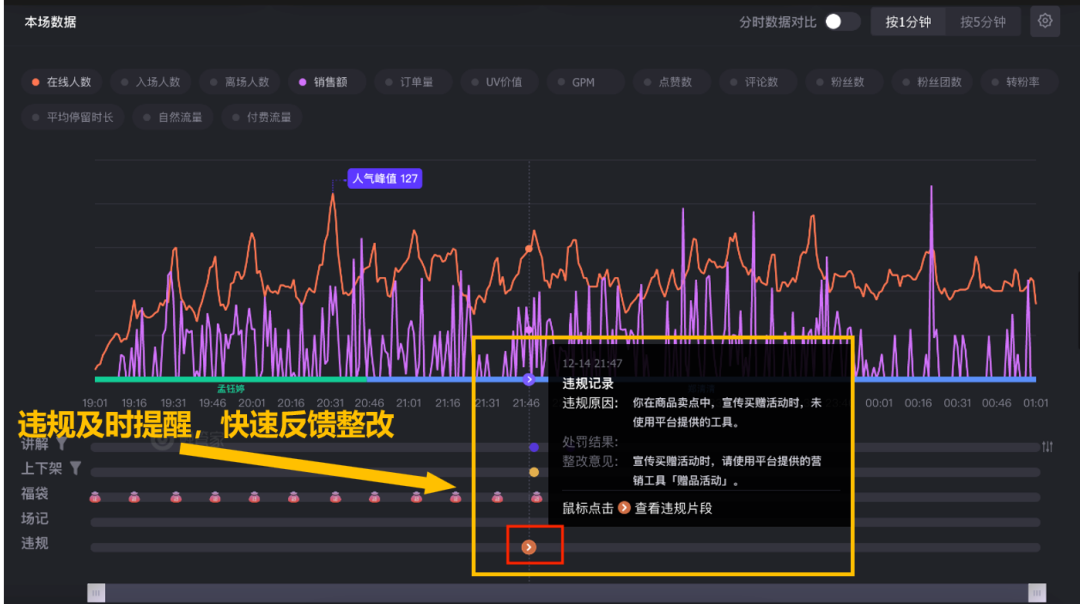Viewport: 1080px width, 604px height.
Task: Click the 00:16 time axis label
Action: (918, 403)
